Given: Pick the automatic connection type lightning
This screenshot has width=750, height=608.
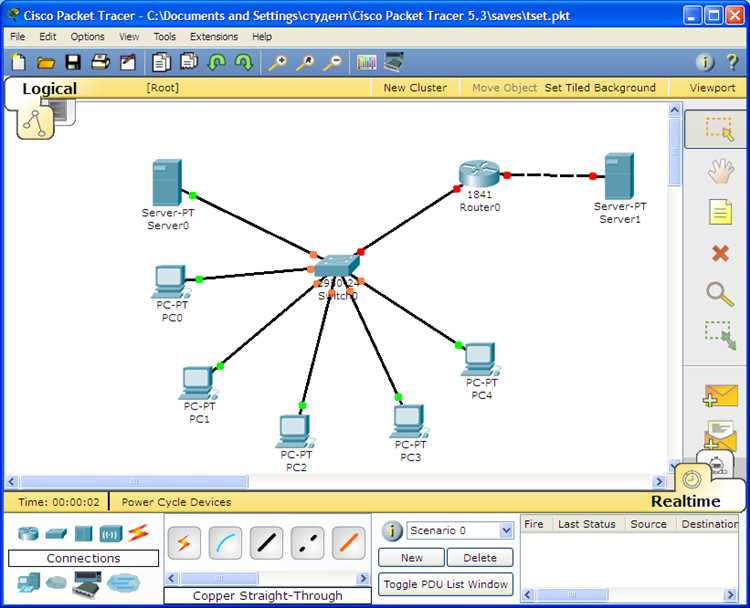Looking at the screenshot, I should pyautogui.click(x=184, y=543).
